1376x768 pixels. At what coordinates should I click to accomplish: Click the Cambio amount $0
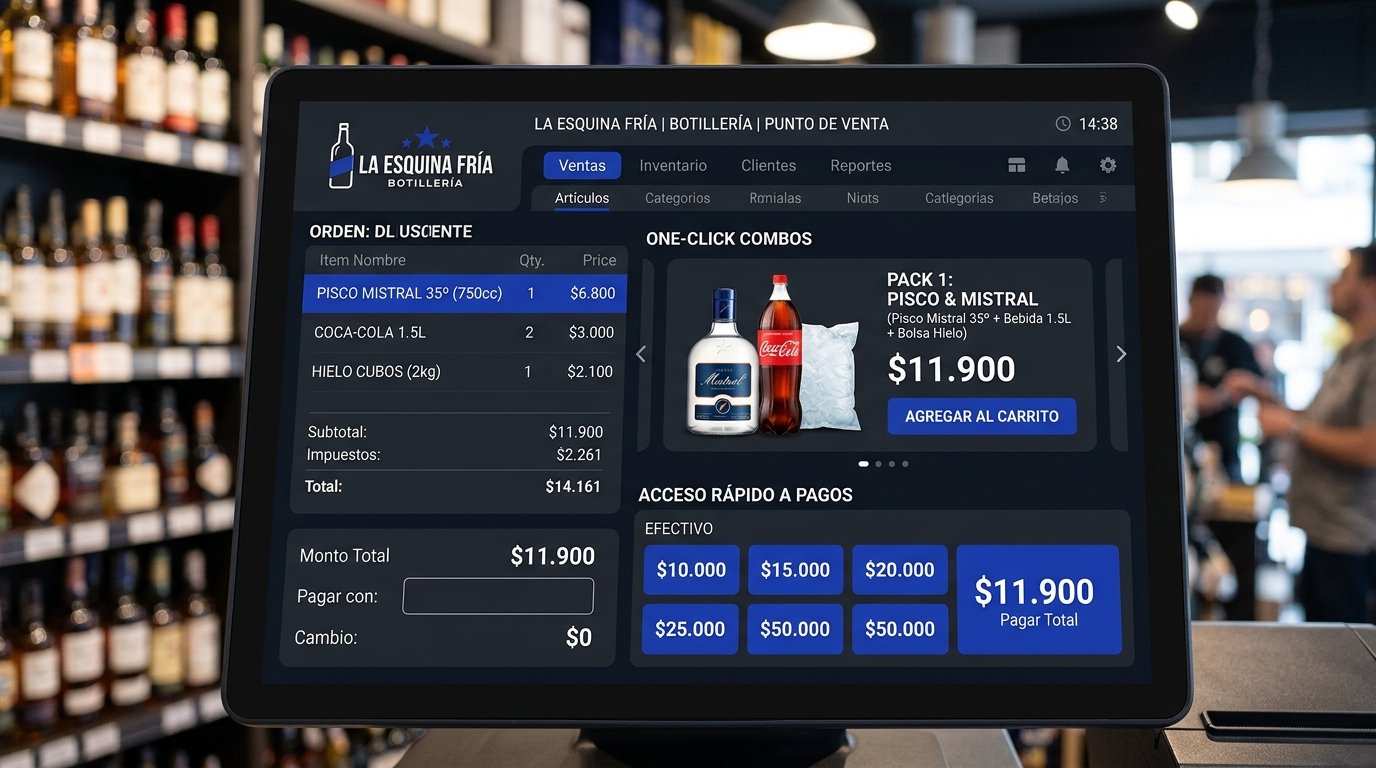(579, 638)
